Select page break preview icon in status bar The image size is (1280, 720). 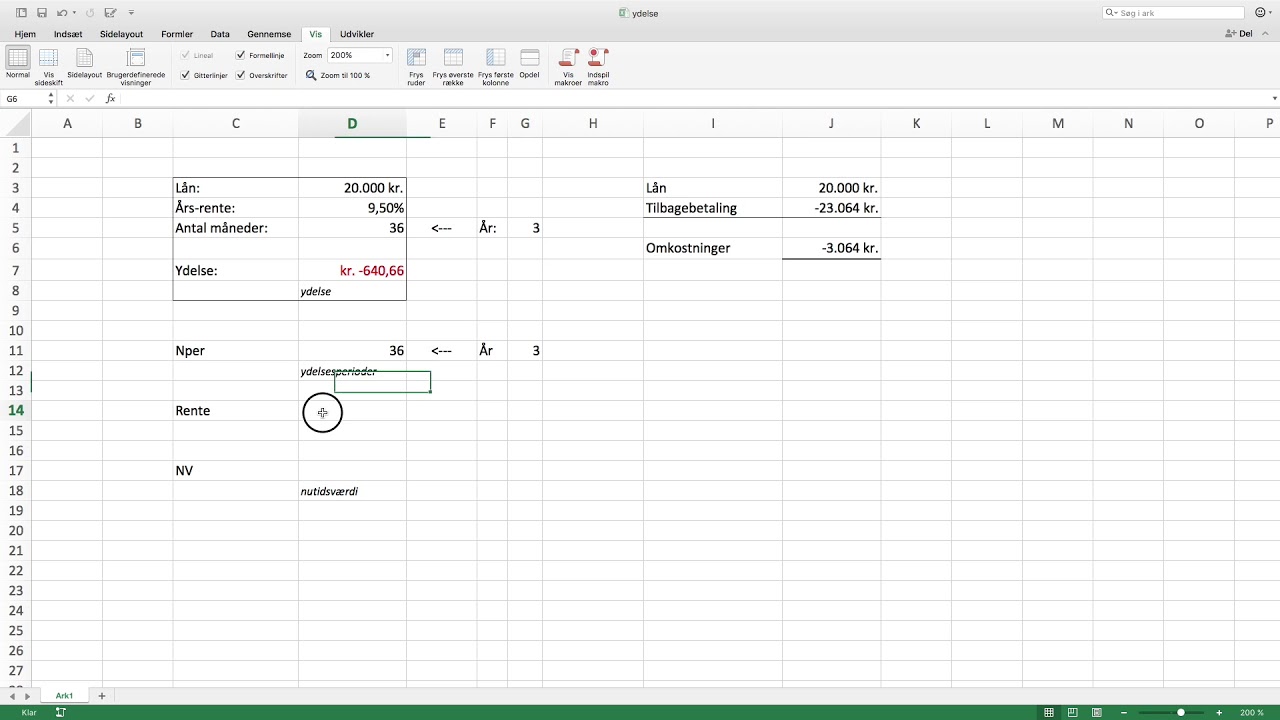[1097, 713]
